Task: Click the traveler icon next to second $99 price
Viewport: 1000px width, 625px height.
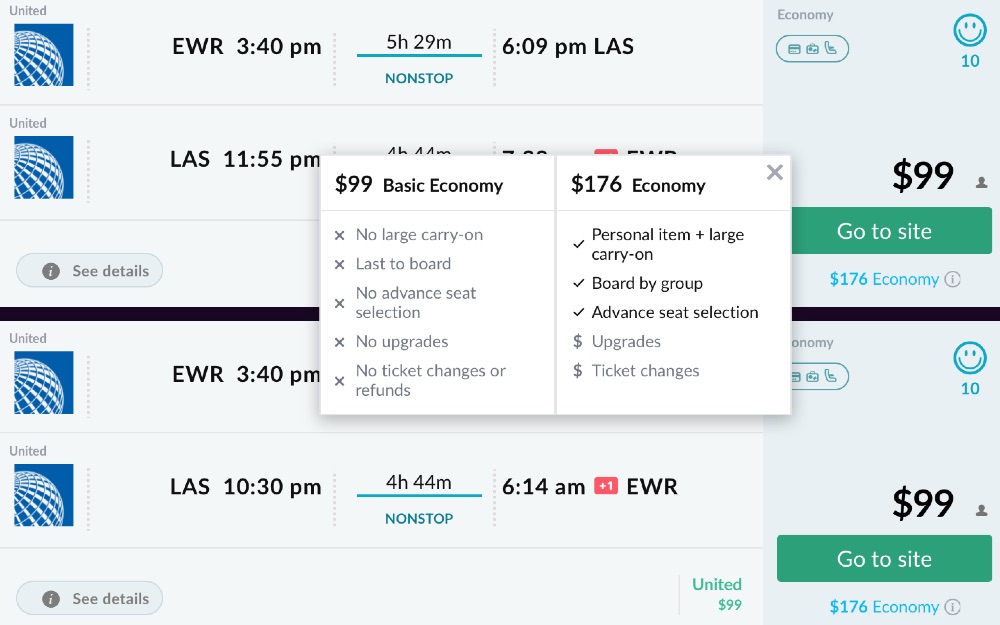Action: tap(981, 510)
